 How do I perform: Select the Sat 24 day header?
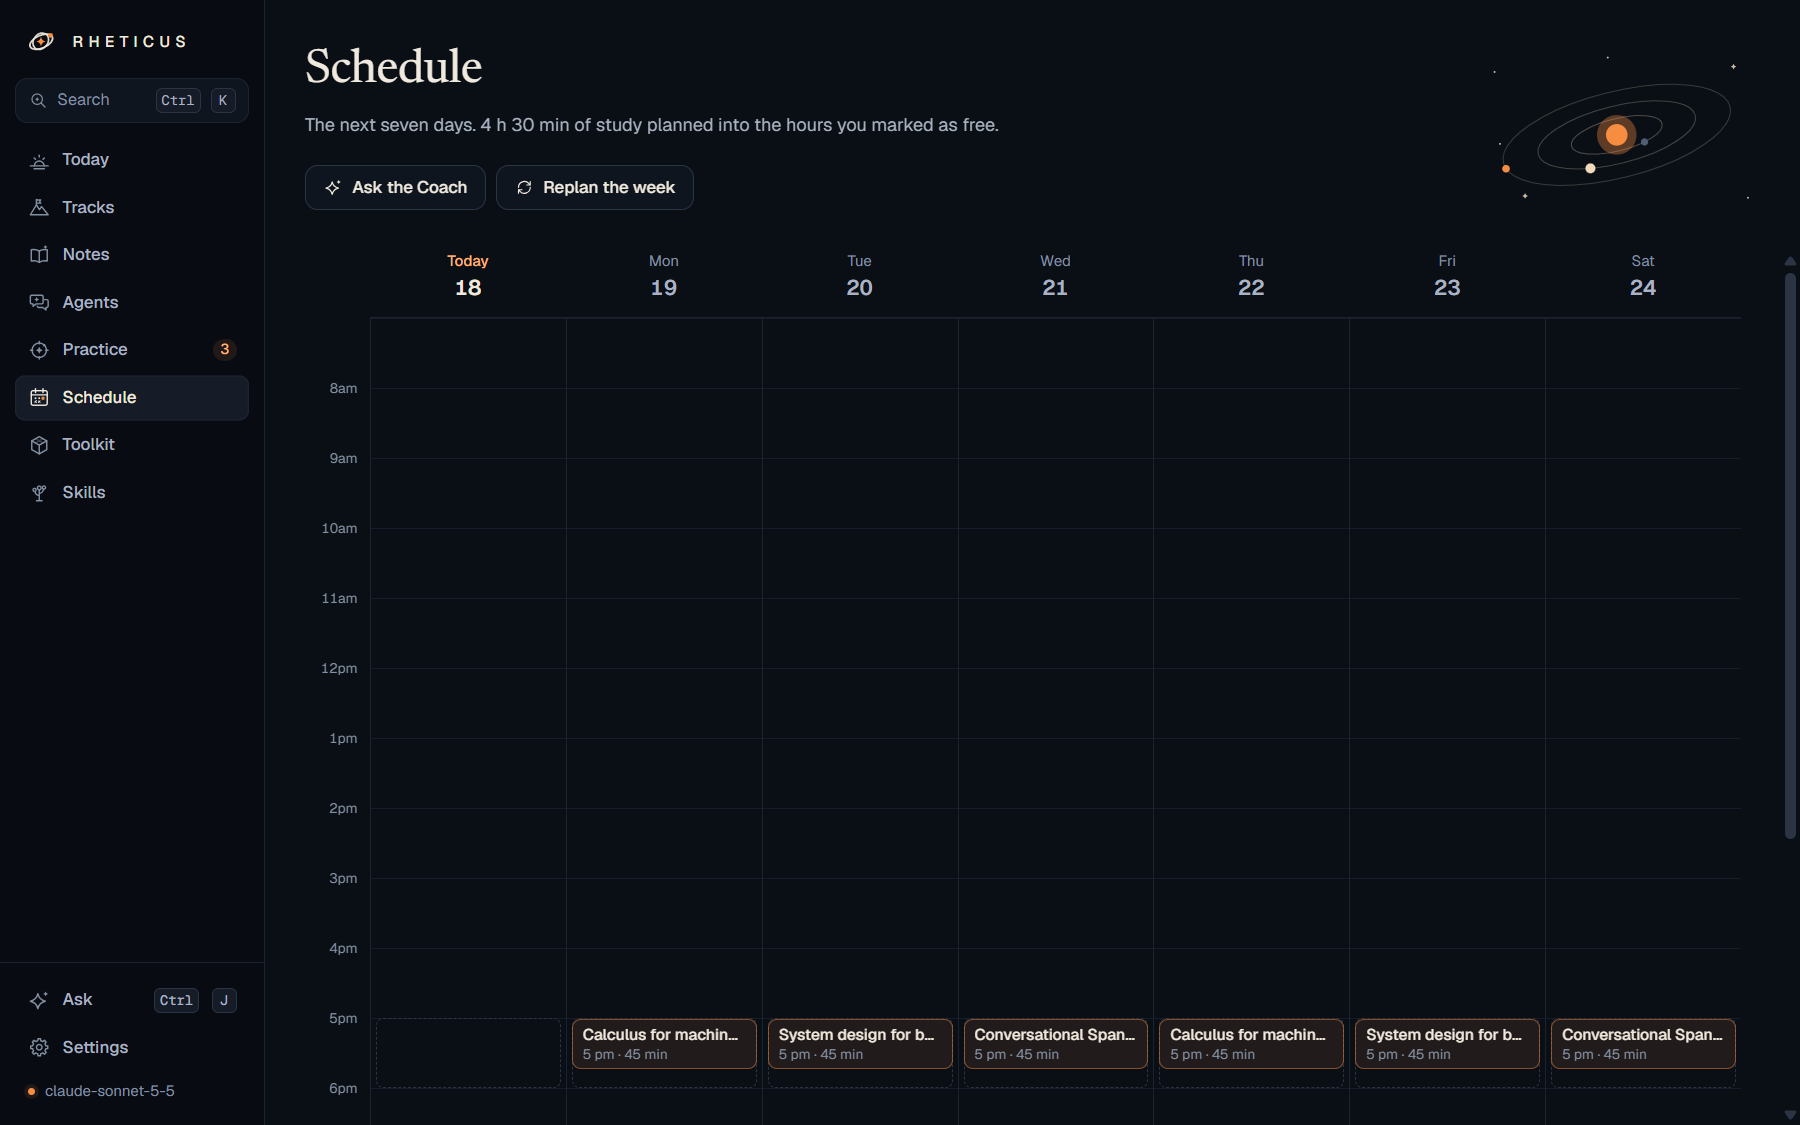coord(1643,276)
